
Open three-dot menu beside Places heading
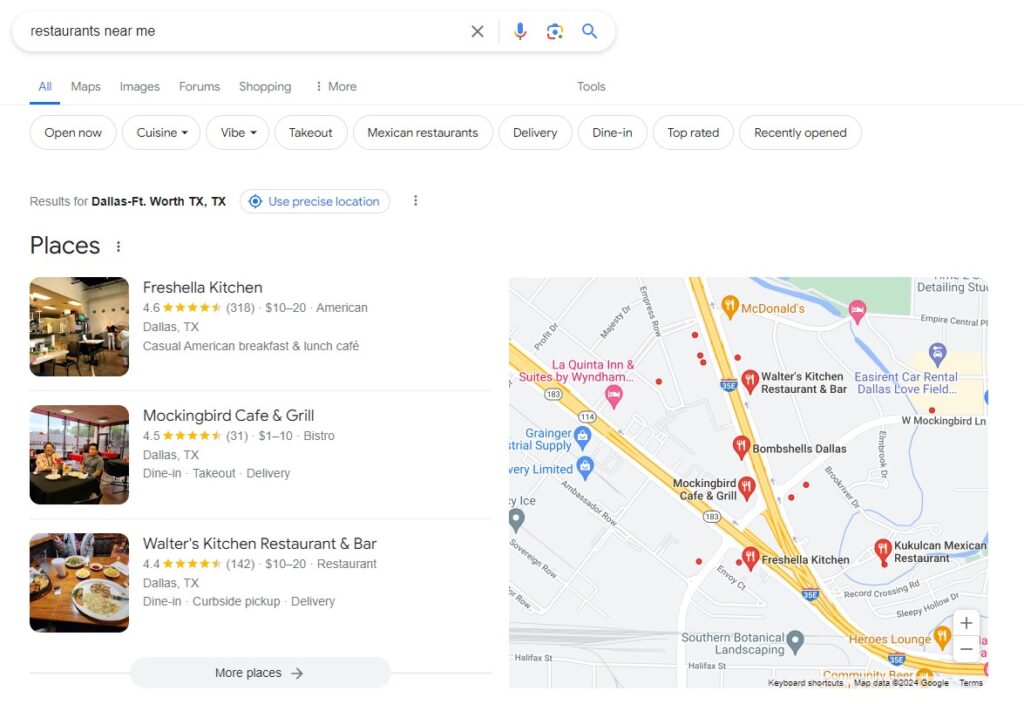pos(118,246)
